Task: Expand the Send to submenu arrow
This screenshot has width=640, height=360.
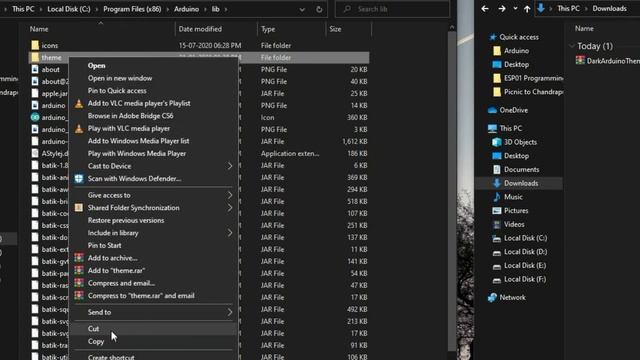Action: tap(230, 312)
